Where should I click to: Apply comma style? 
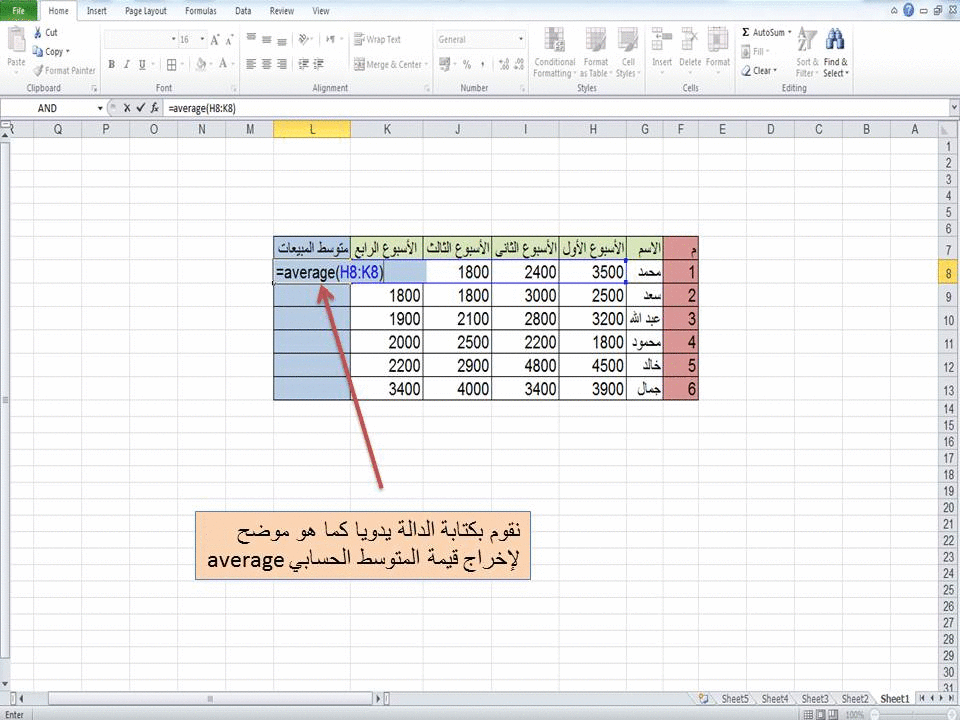(482, 64)
